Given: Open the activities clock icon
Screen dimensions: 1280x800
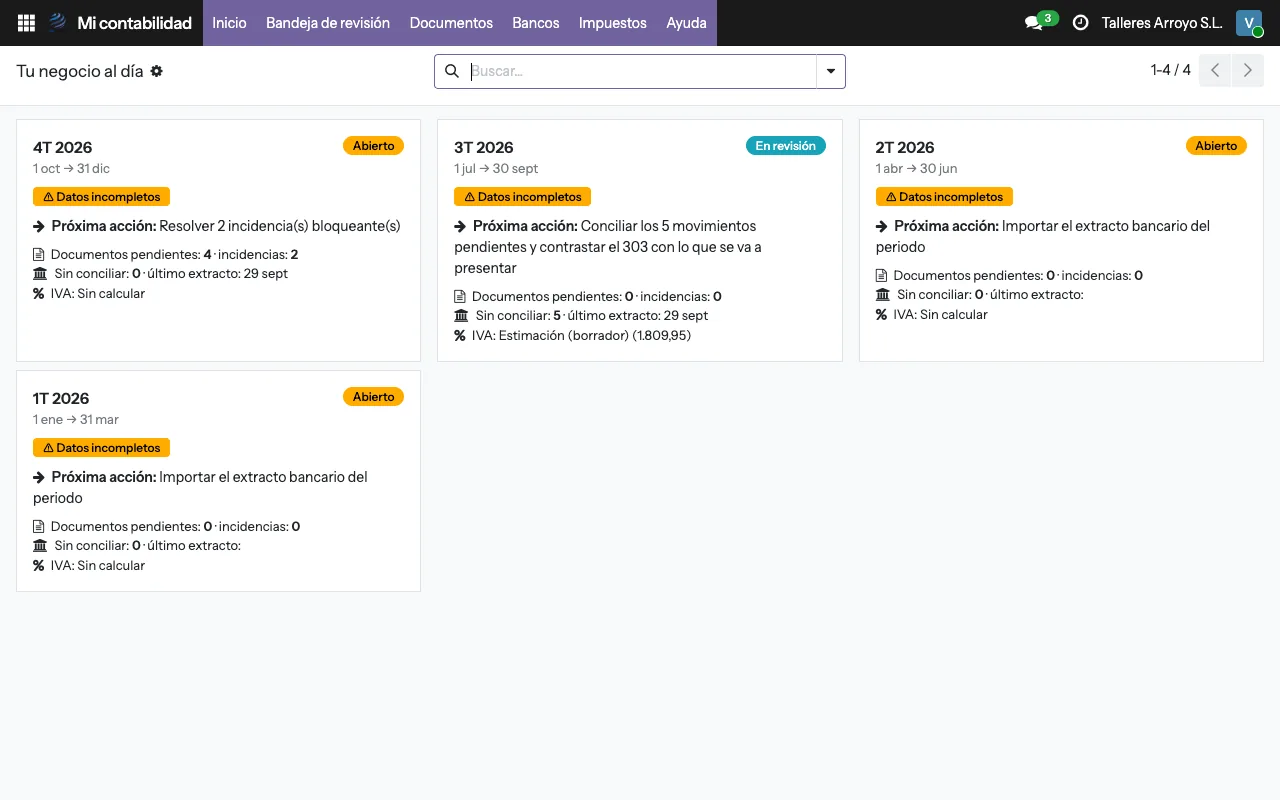Looking at the screenshot, I should pos(1080,23).
